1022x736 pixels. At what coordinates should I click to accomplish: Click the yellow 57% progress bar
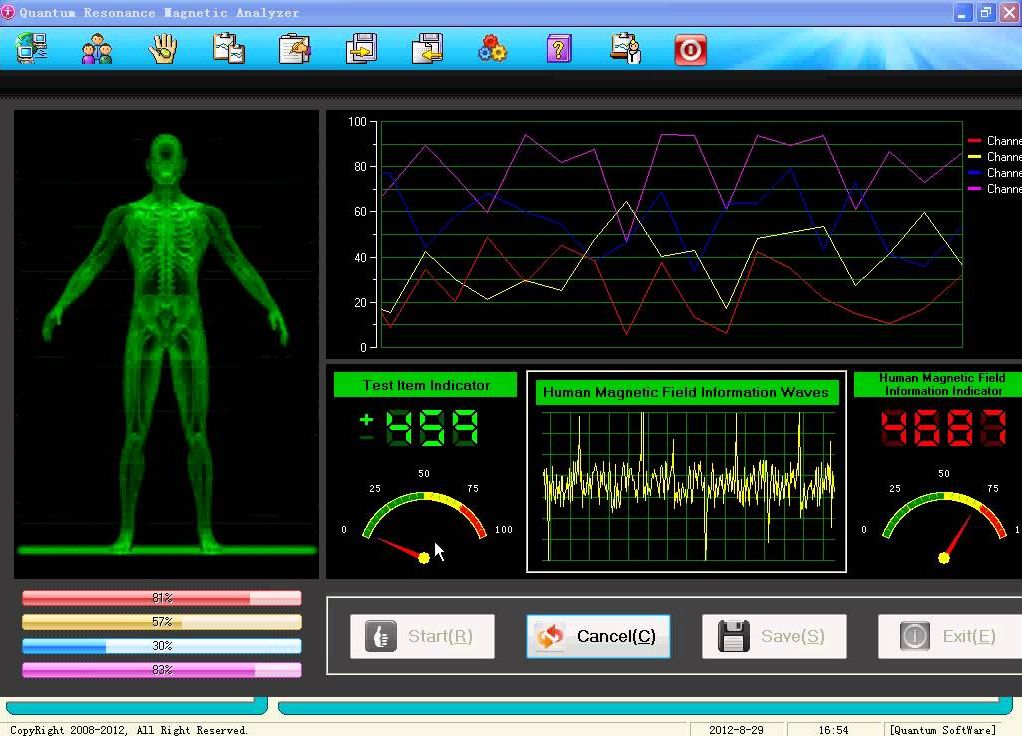point(162,622)
